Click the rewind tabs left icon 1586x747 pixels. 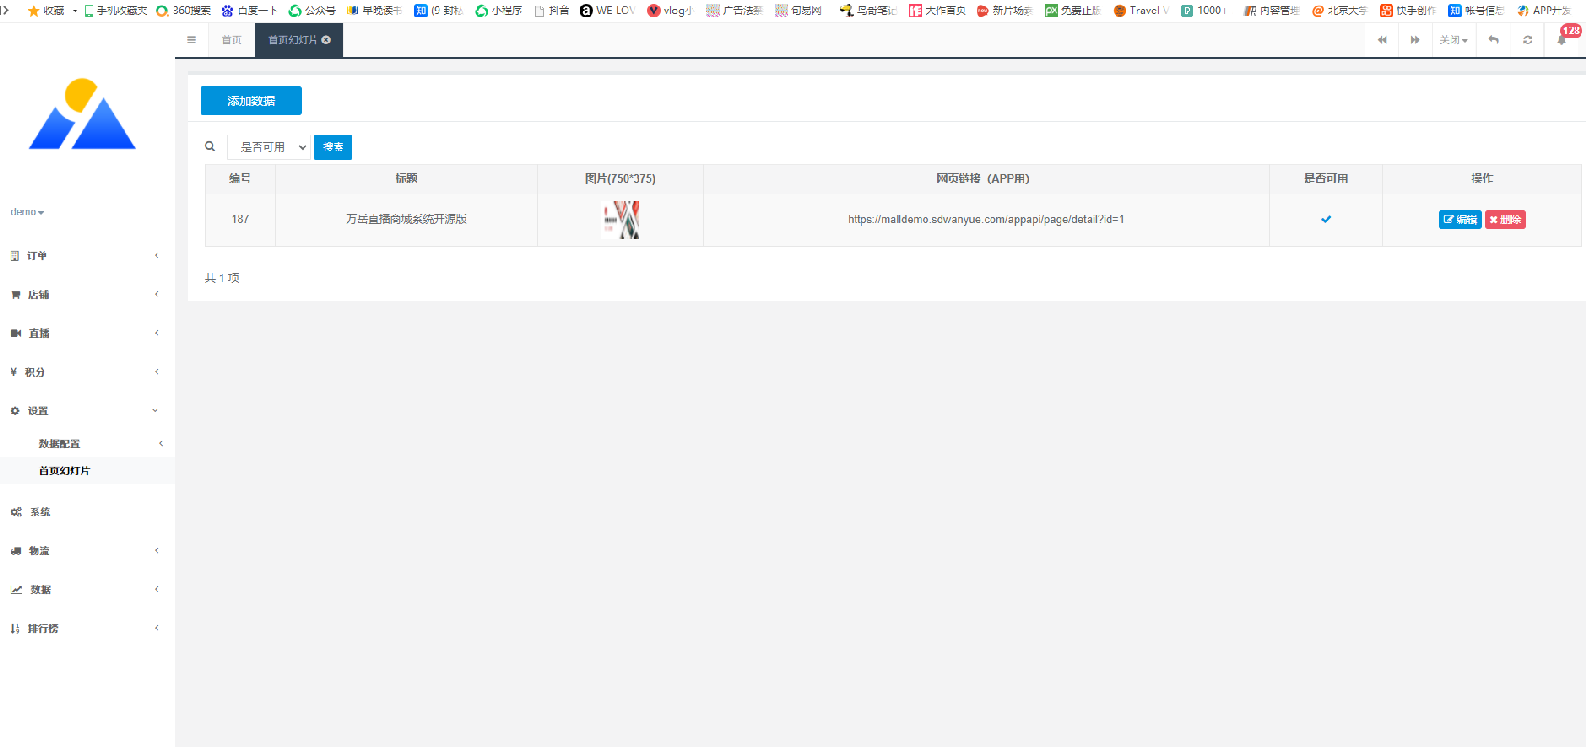click(x=1382, y=40)
